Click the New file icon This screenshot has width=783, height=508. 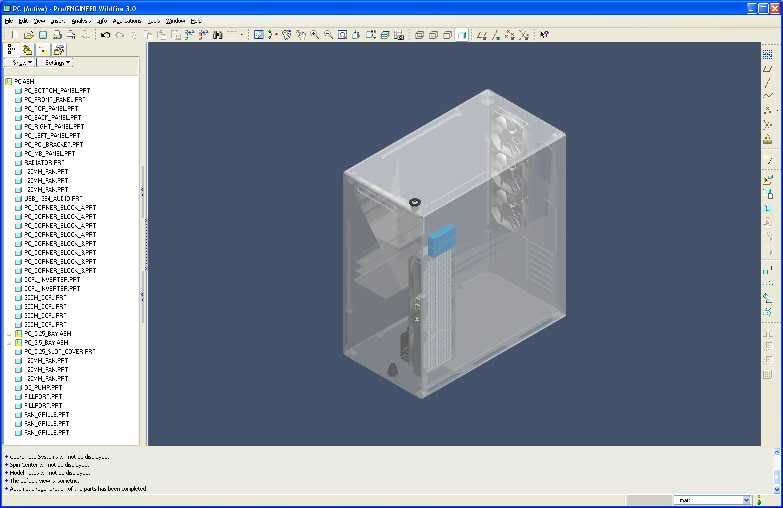click(14, 35)
